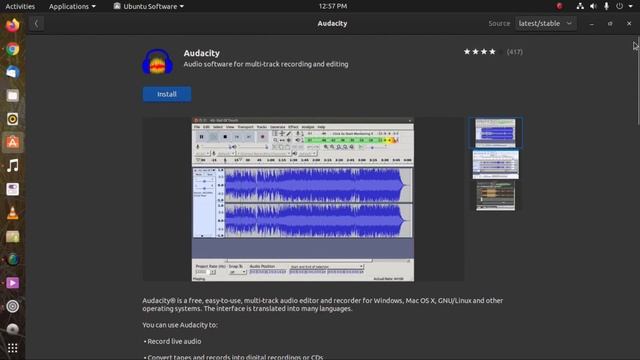Click the red recording indicator in top bar
This screenshot has width=640, height=360.
[x=559, y=6]
